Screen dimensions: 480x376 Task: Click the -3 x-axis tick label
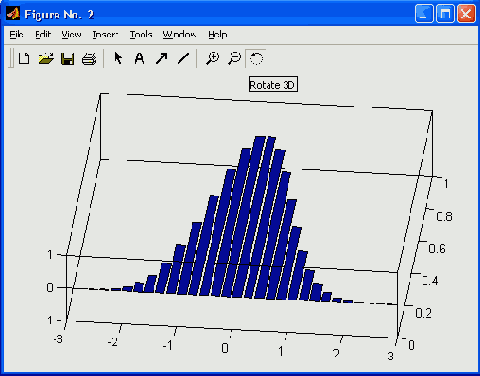tap(58, 339)
